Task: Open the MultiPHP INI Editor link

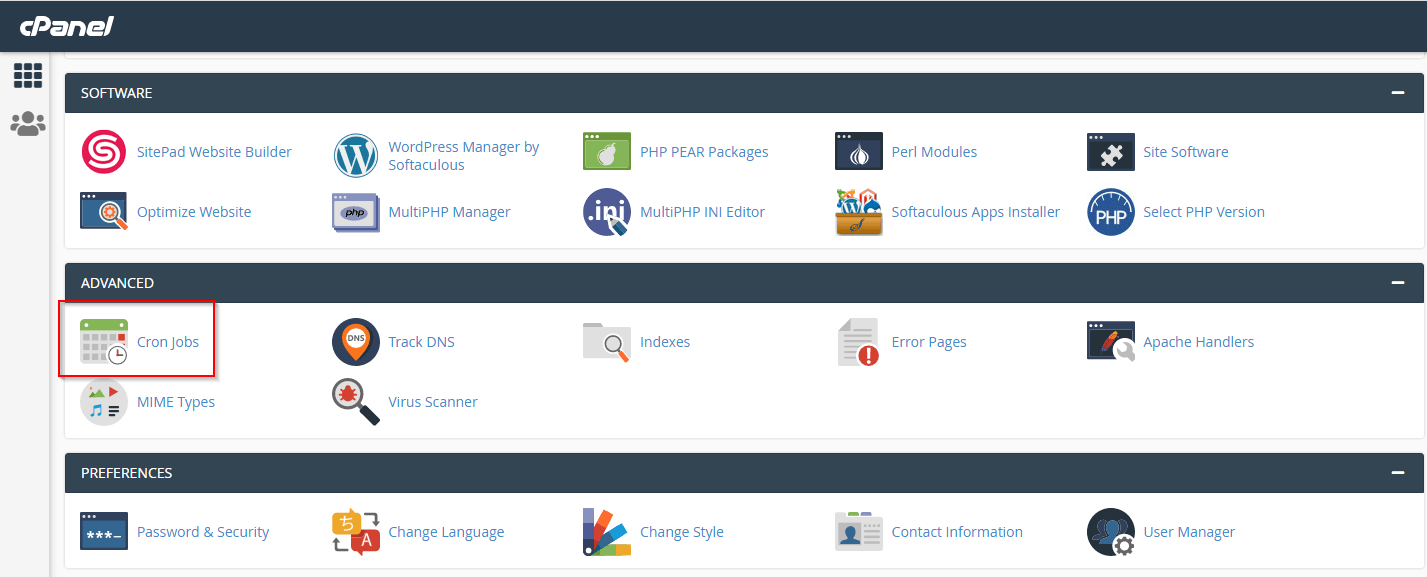Action: (x=702, y=212)
